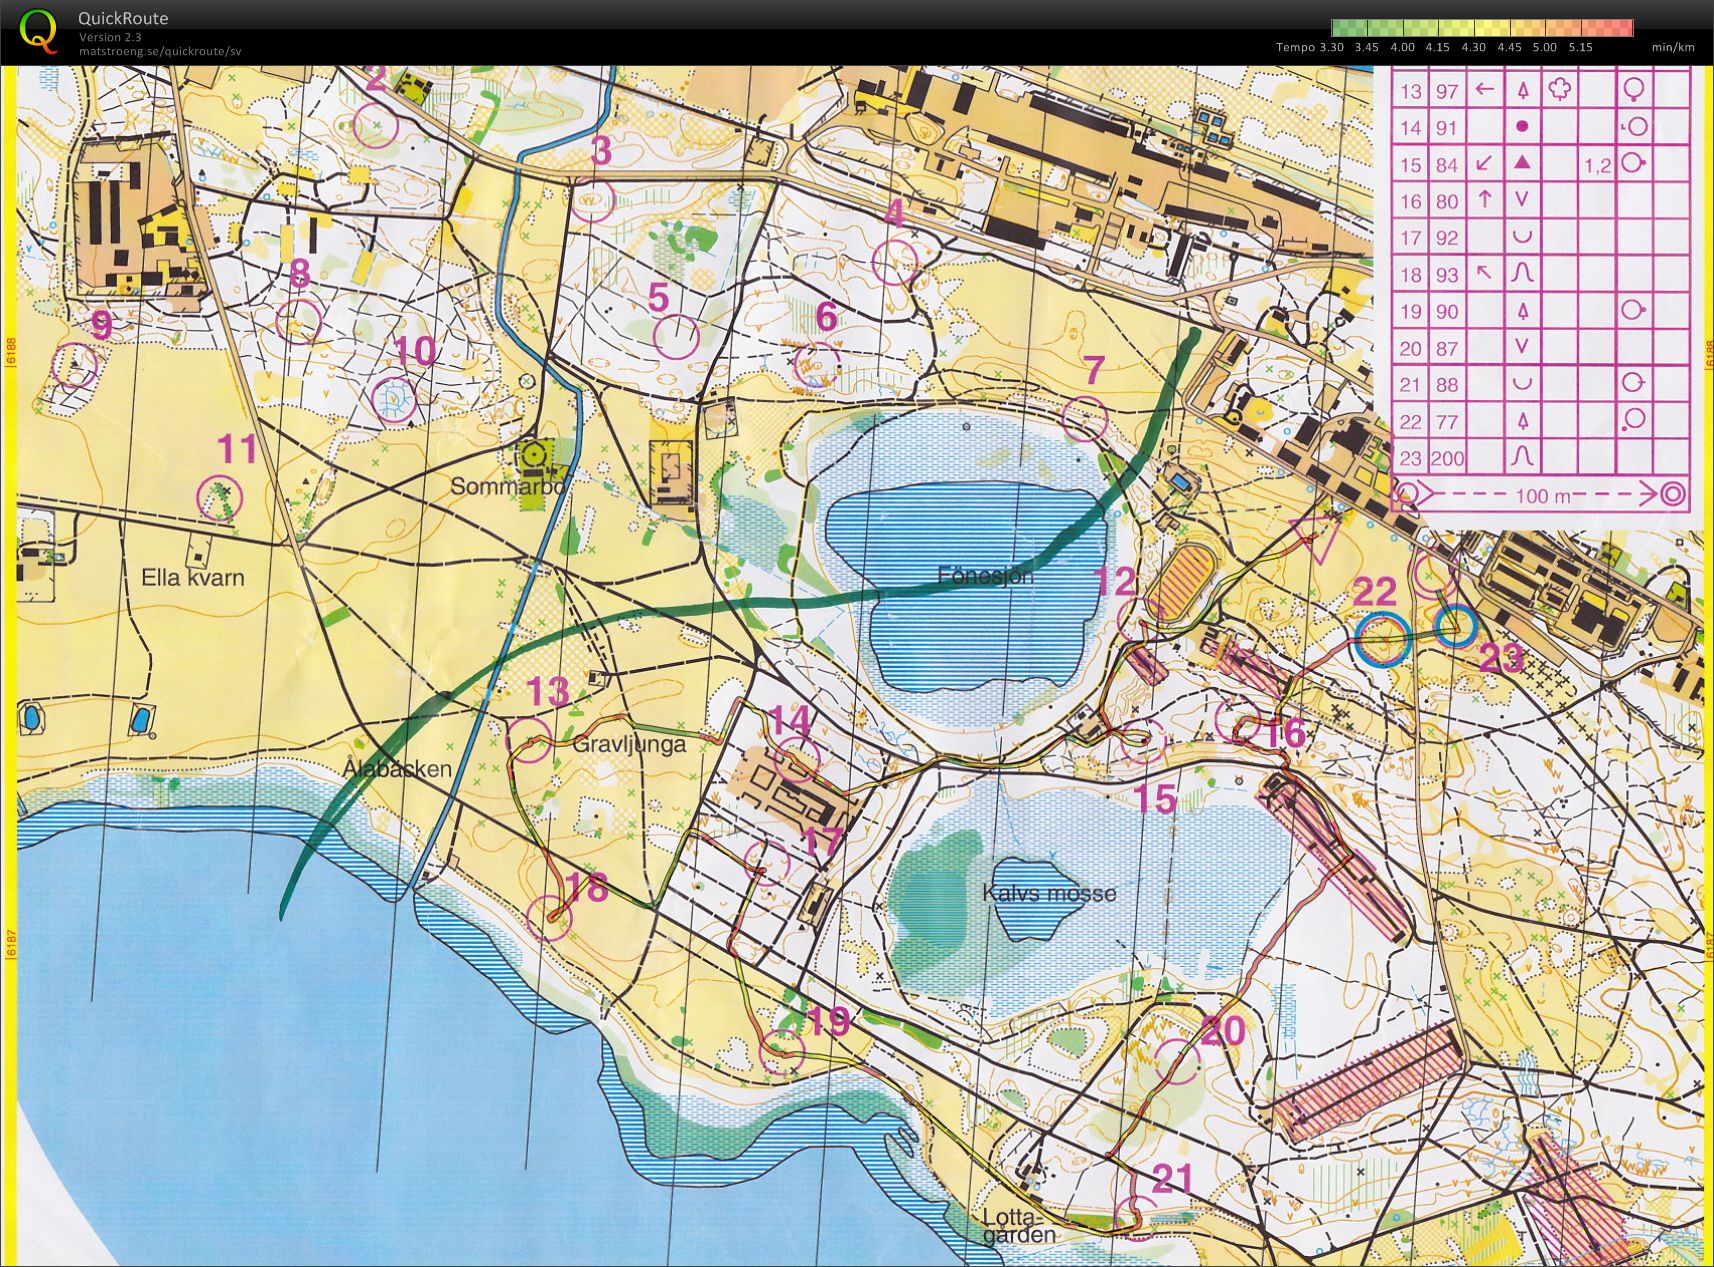Click the QuickRoute title text
1714x1267 pixels.
point(123,18)
